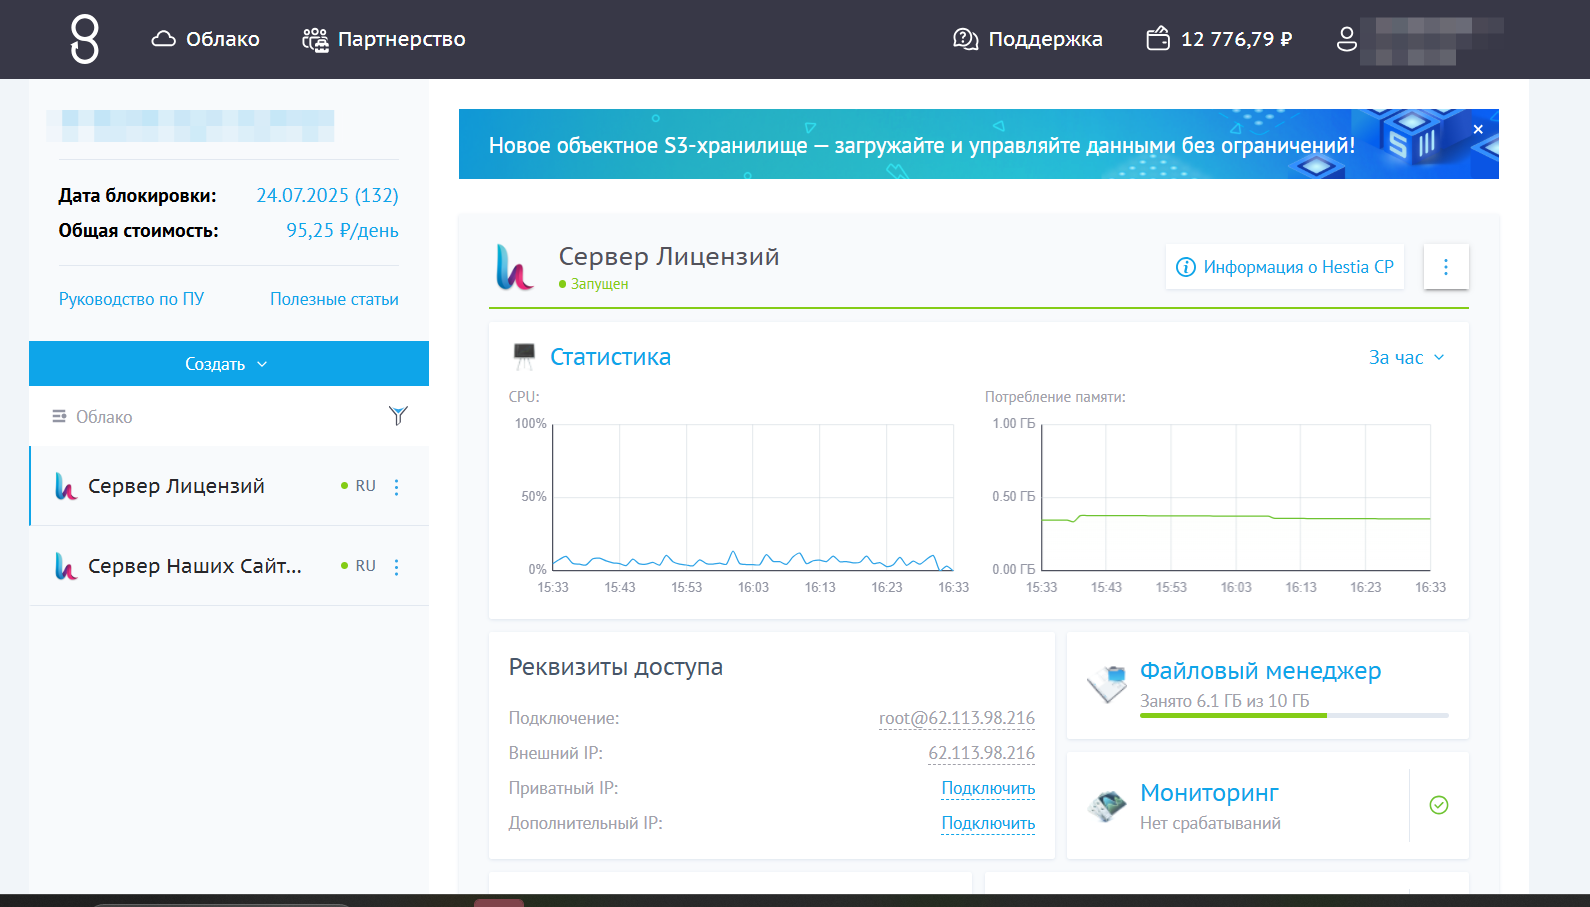
Task: Open three-dot menu for Сервер Лицензий in sidebar
Action: (x=397, y=487)
